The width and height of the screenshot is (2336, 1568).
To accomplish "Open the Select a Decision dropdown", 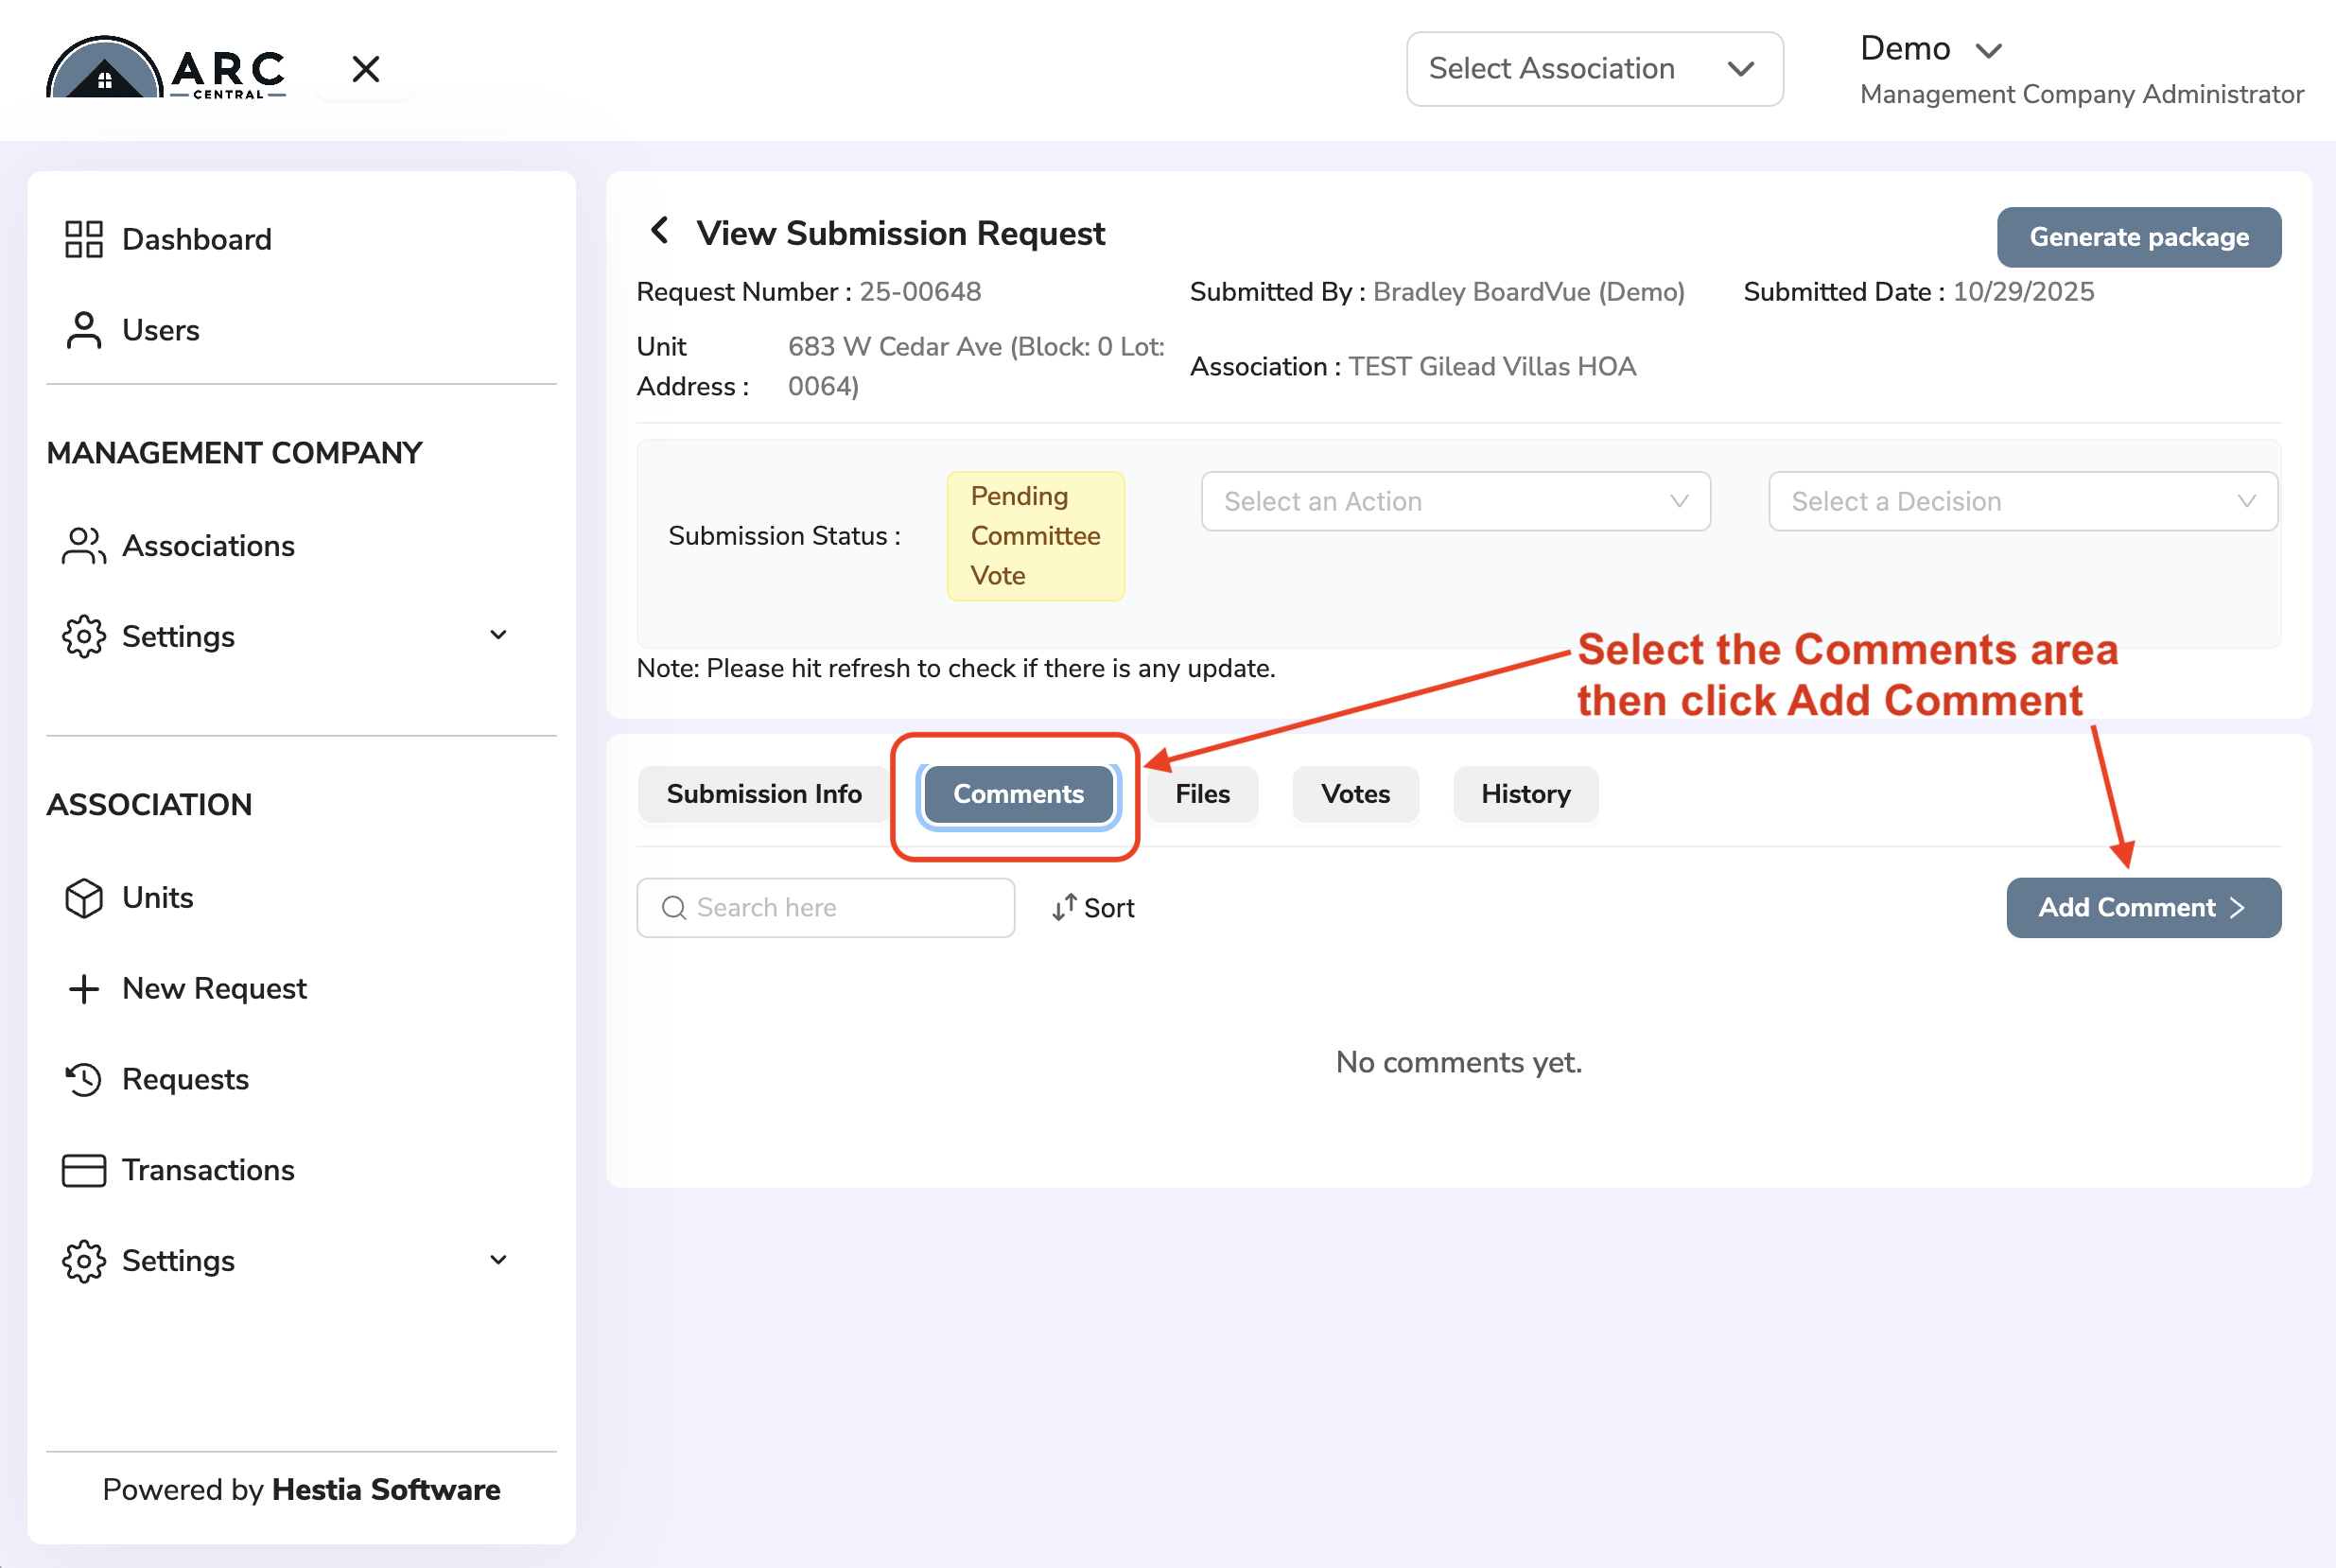I will [2022, 501].
